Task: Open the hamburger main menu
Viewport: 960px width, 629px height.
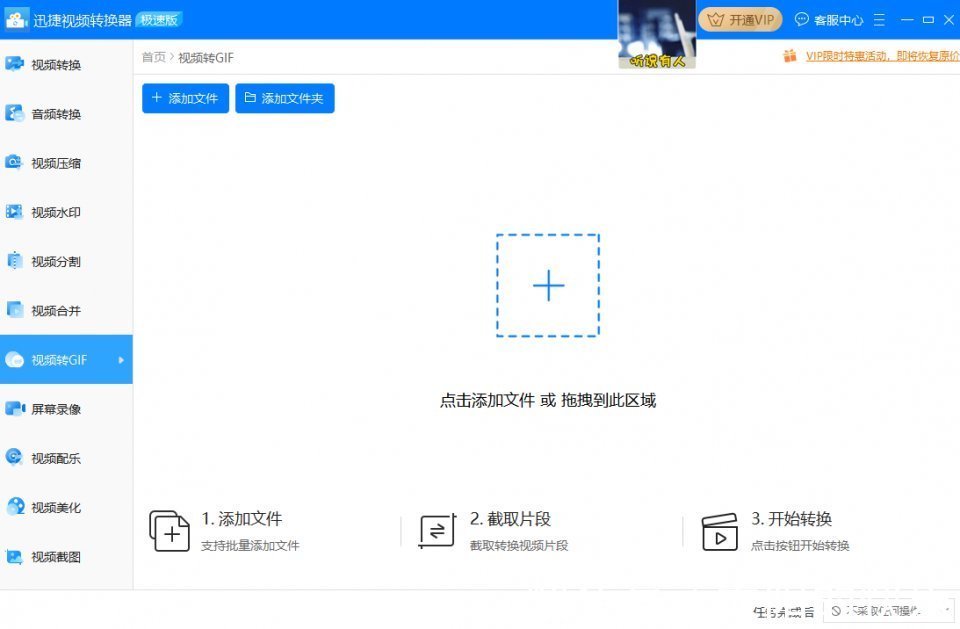Action: [878, 19]
